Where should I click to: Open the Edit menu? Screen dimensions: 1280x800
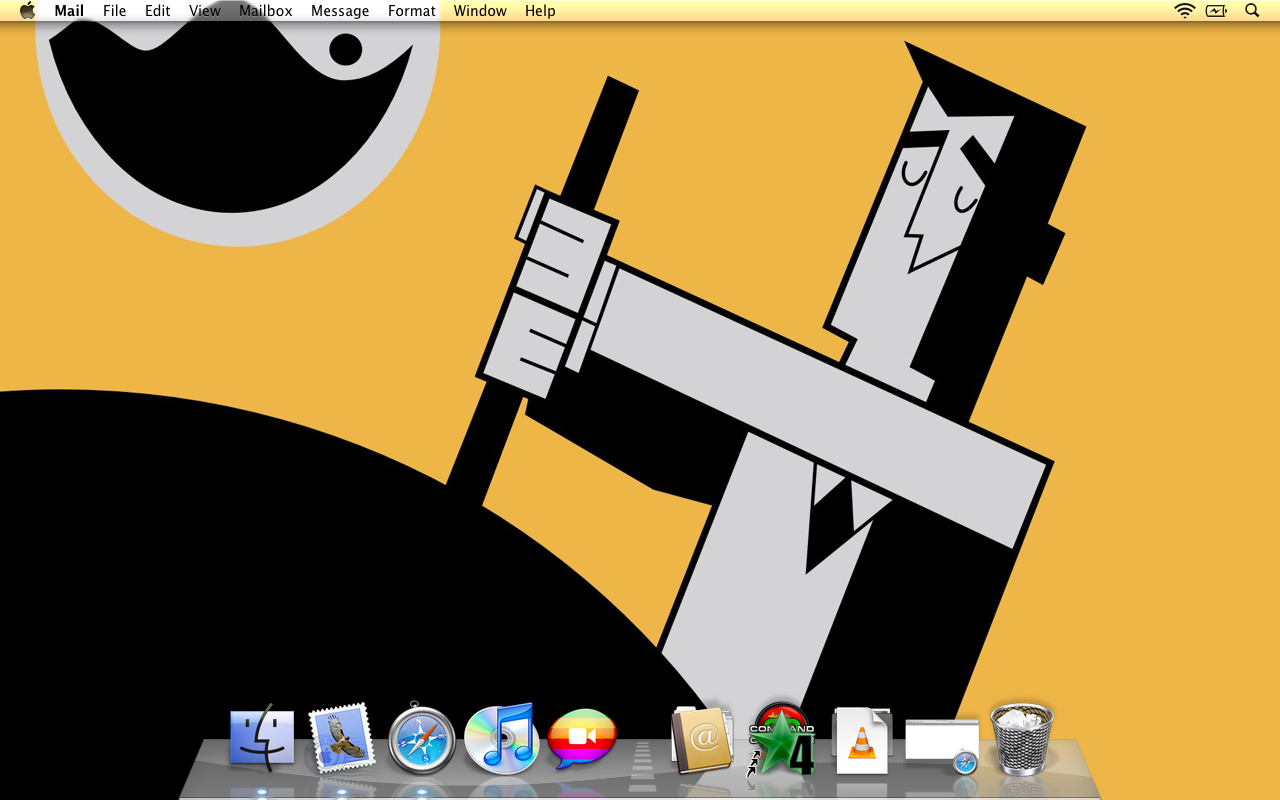(x=158, y=11)
